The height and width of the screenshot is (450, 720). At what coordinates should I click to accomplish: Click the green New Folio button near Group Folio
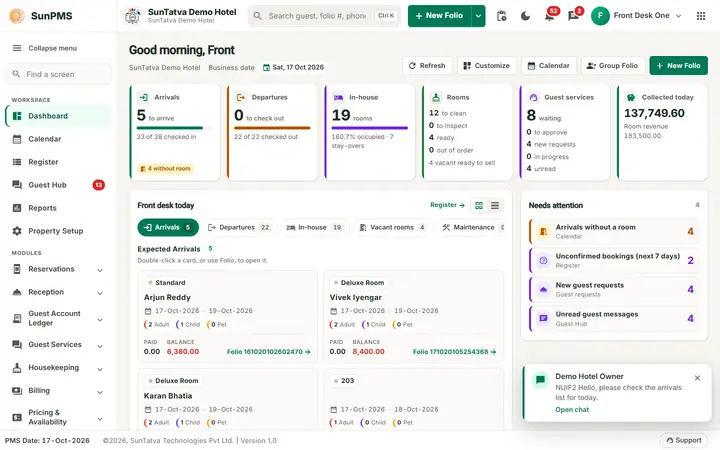[678, 66]
